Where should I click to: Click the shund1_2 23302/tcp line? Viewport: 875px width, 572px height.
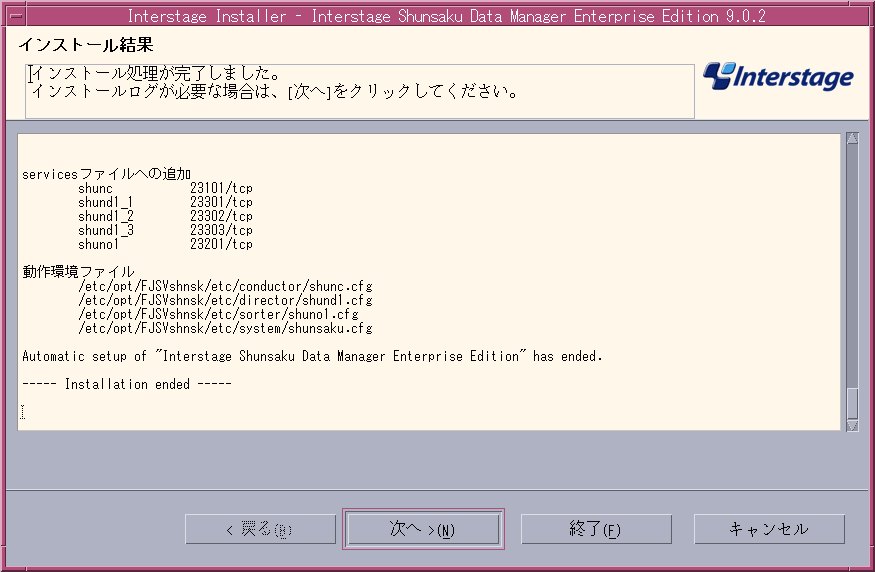165,216
